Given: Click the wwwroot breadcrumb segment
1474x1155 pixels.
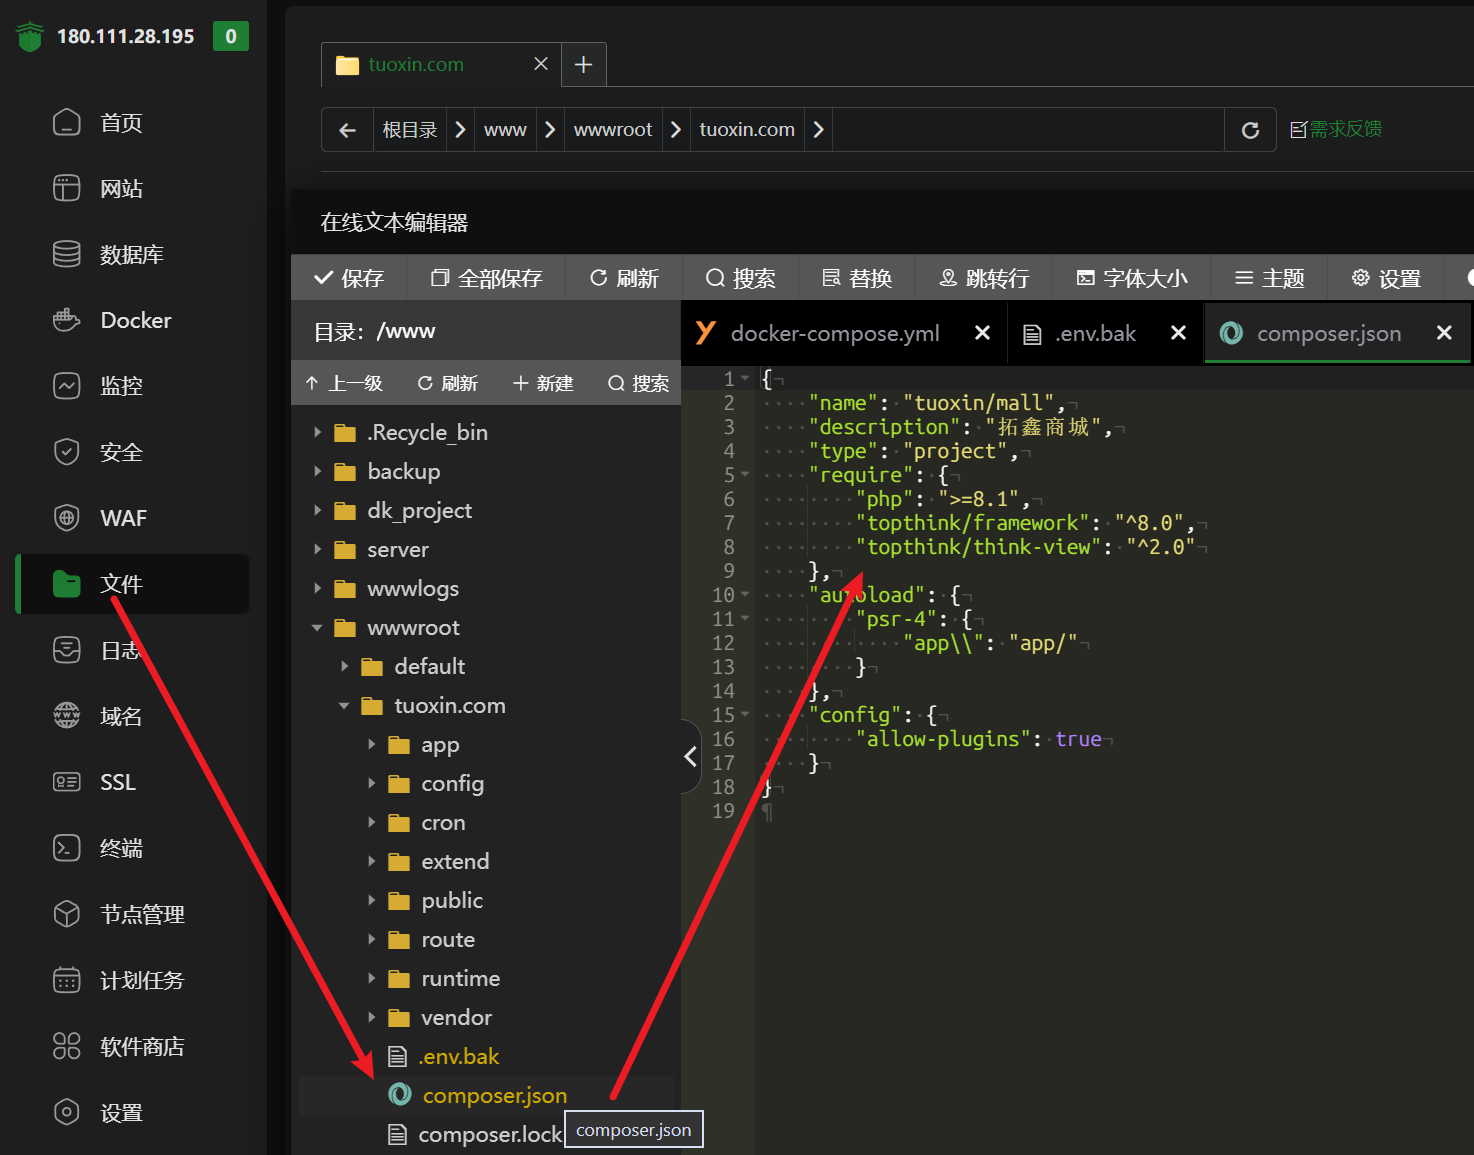Looking at the screenshot, I should coord(613,130).
